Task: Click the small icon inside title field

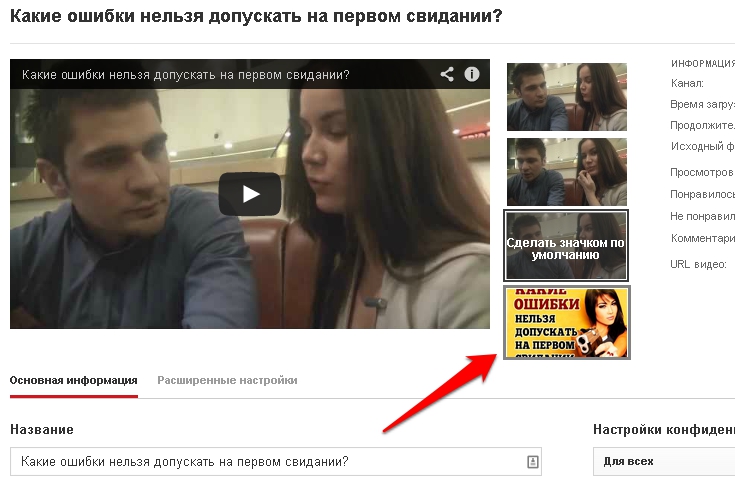Action: click(x=532, y=462)
